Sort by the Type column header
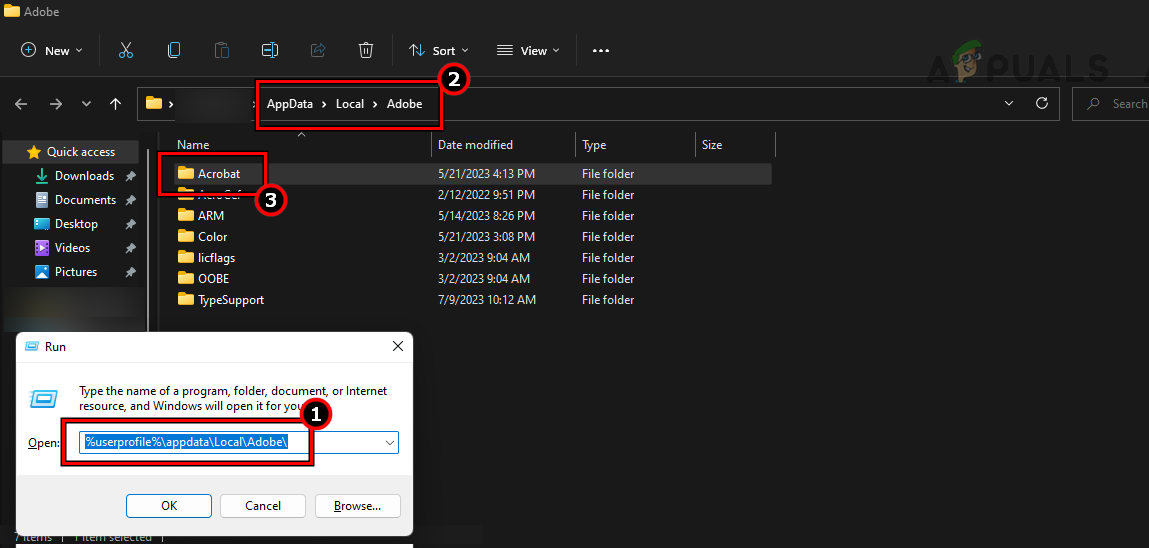Image resolution: width=1149 pixels, height=548 pixels. click(594, 145)
